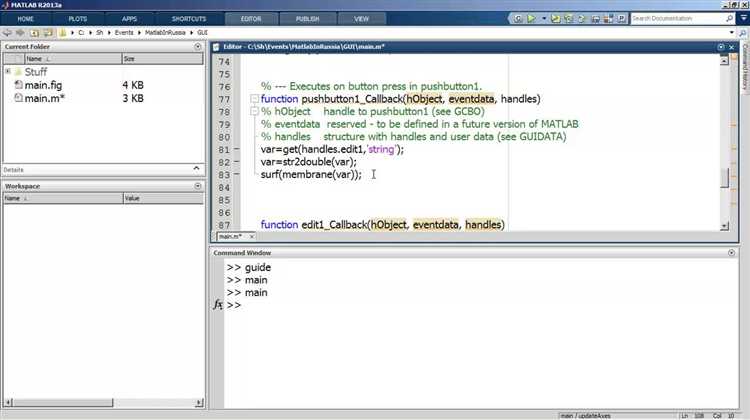Click Current Folder horizontal scrollbar left arrow
The width and height of the screenshot is (750, 420).
[x=8, y=403]
